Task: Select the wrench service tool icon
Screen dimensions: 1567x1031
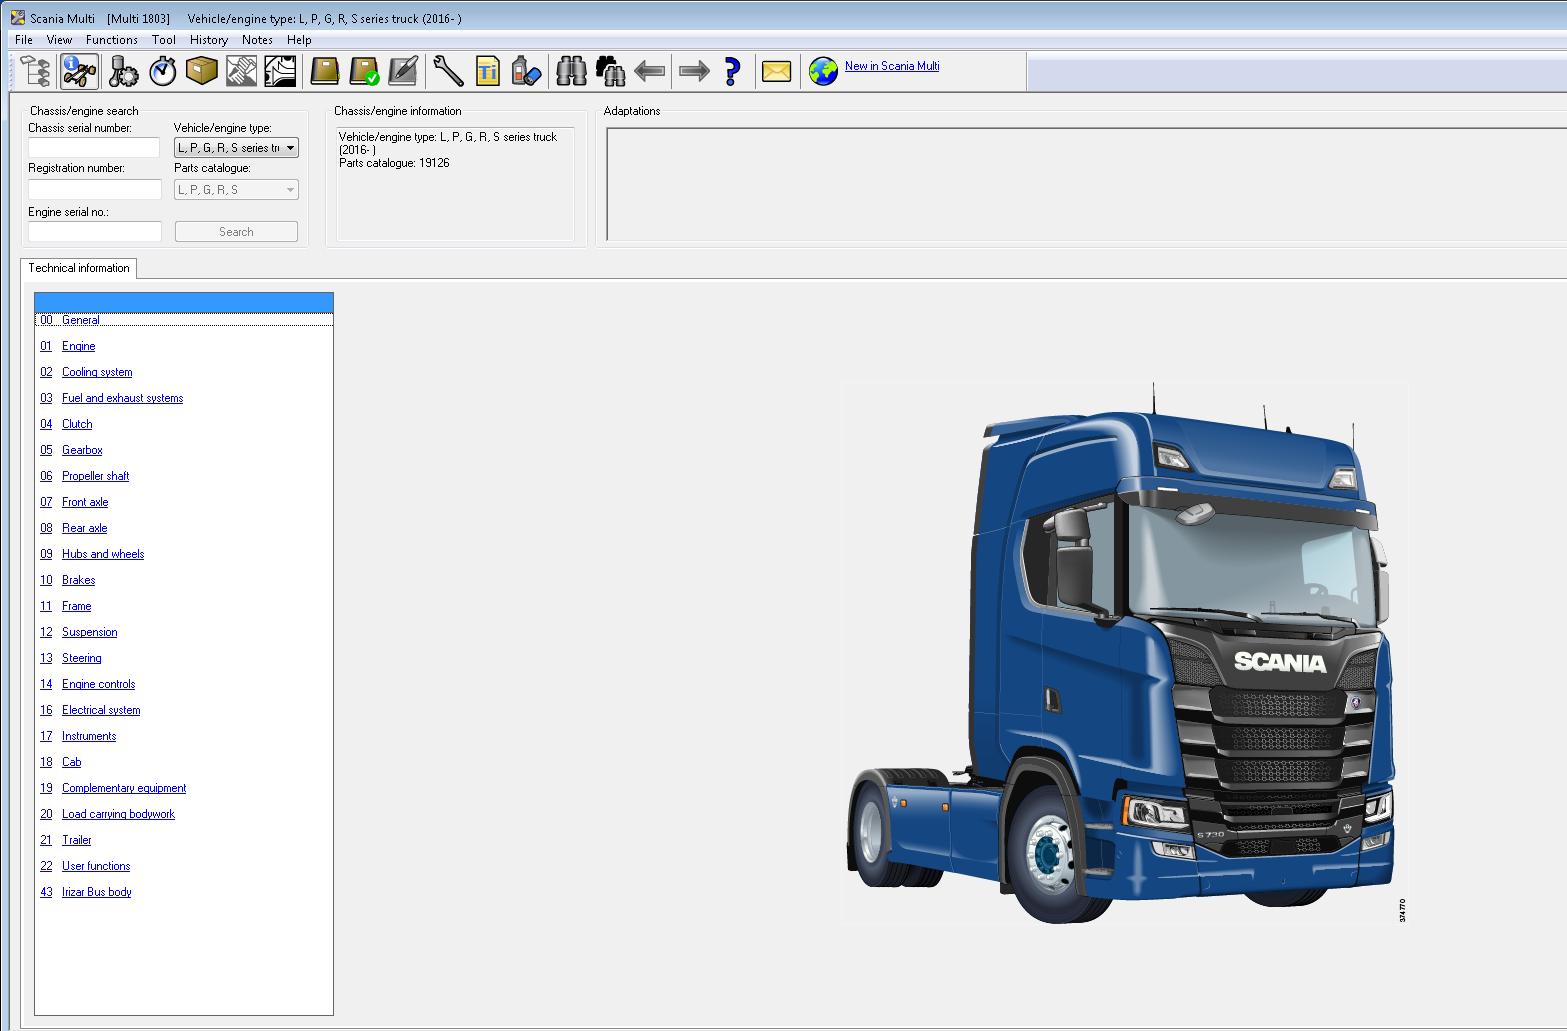Action: (446, 71)
